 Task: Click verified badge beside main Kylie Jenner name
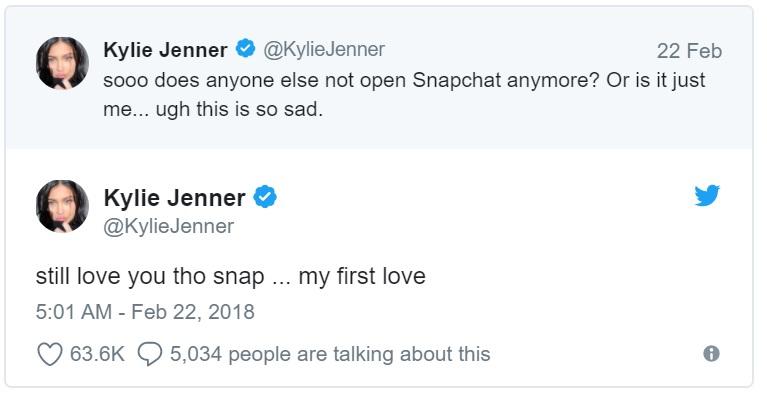coord(265,197)
